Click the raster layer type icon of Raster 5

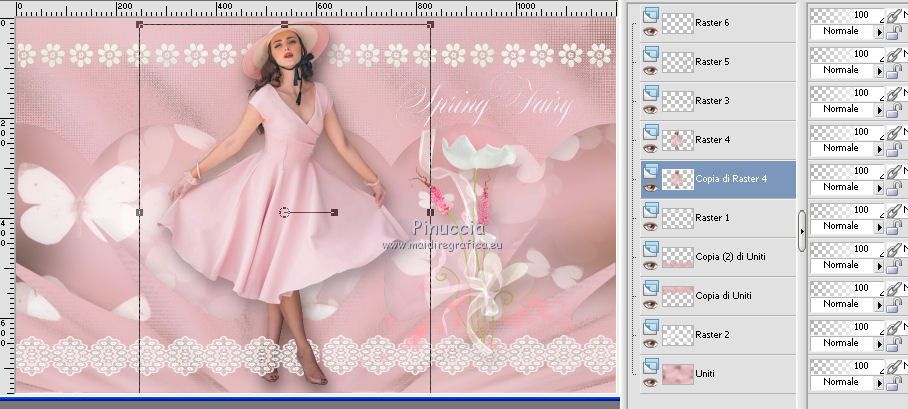pos(651,53)
